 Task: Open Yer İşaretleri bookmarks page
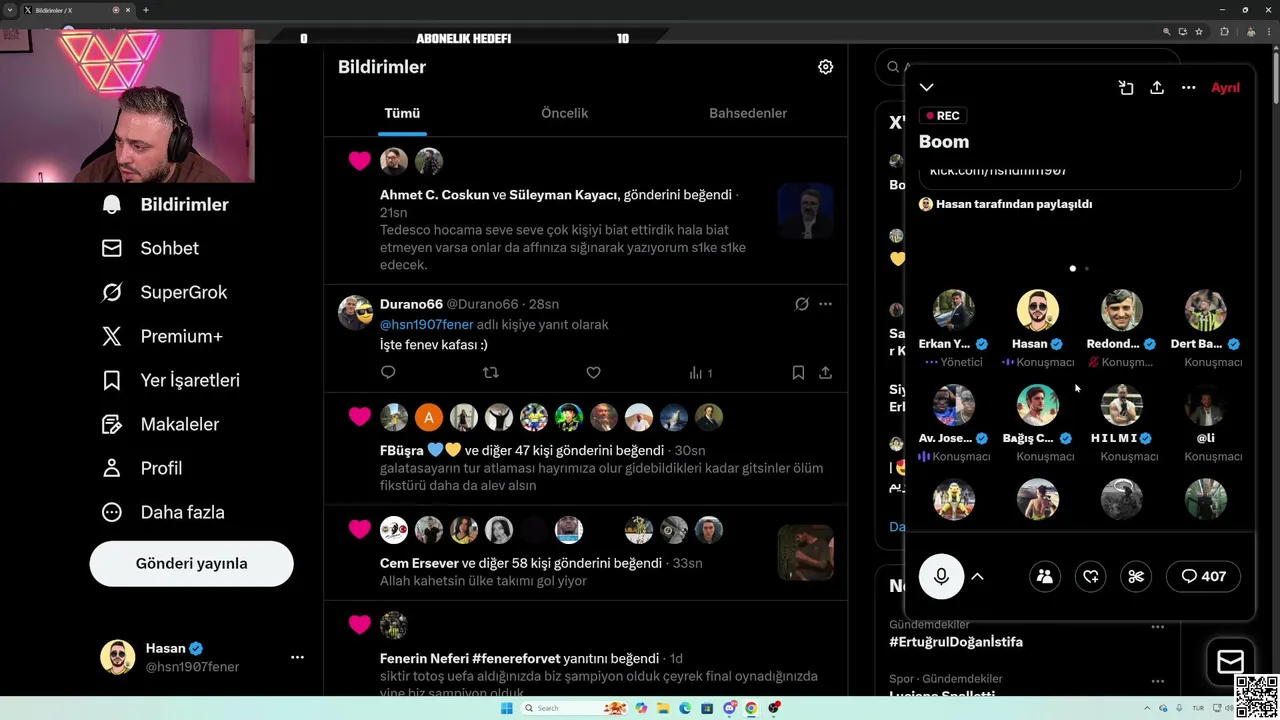point(171,380)
